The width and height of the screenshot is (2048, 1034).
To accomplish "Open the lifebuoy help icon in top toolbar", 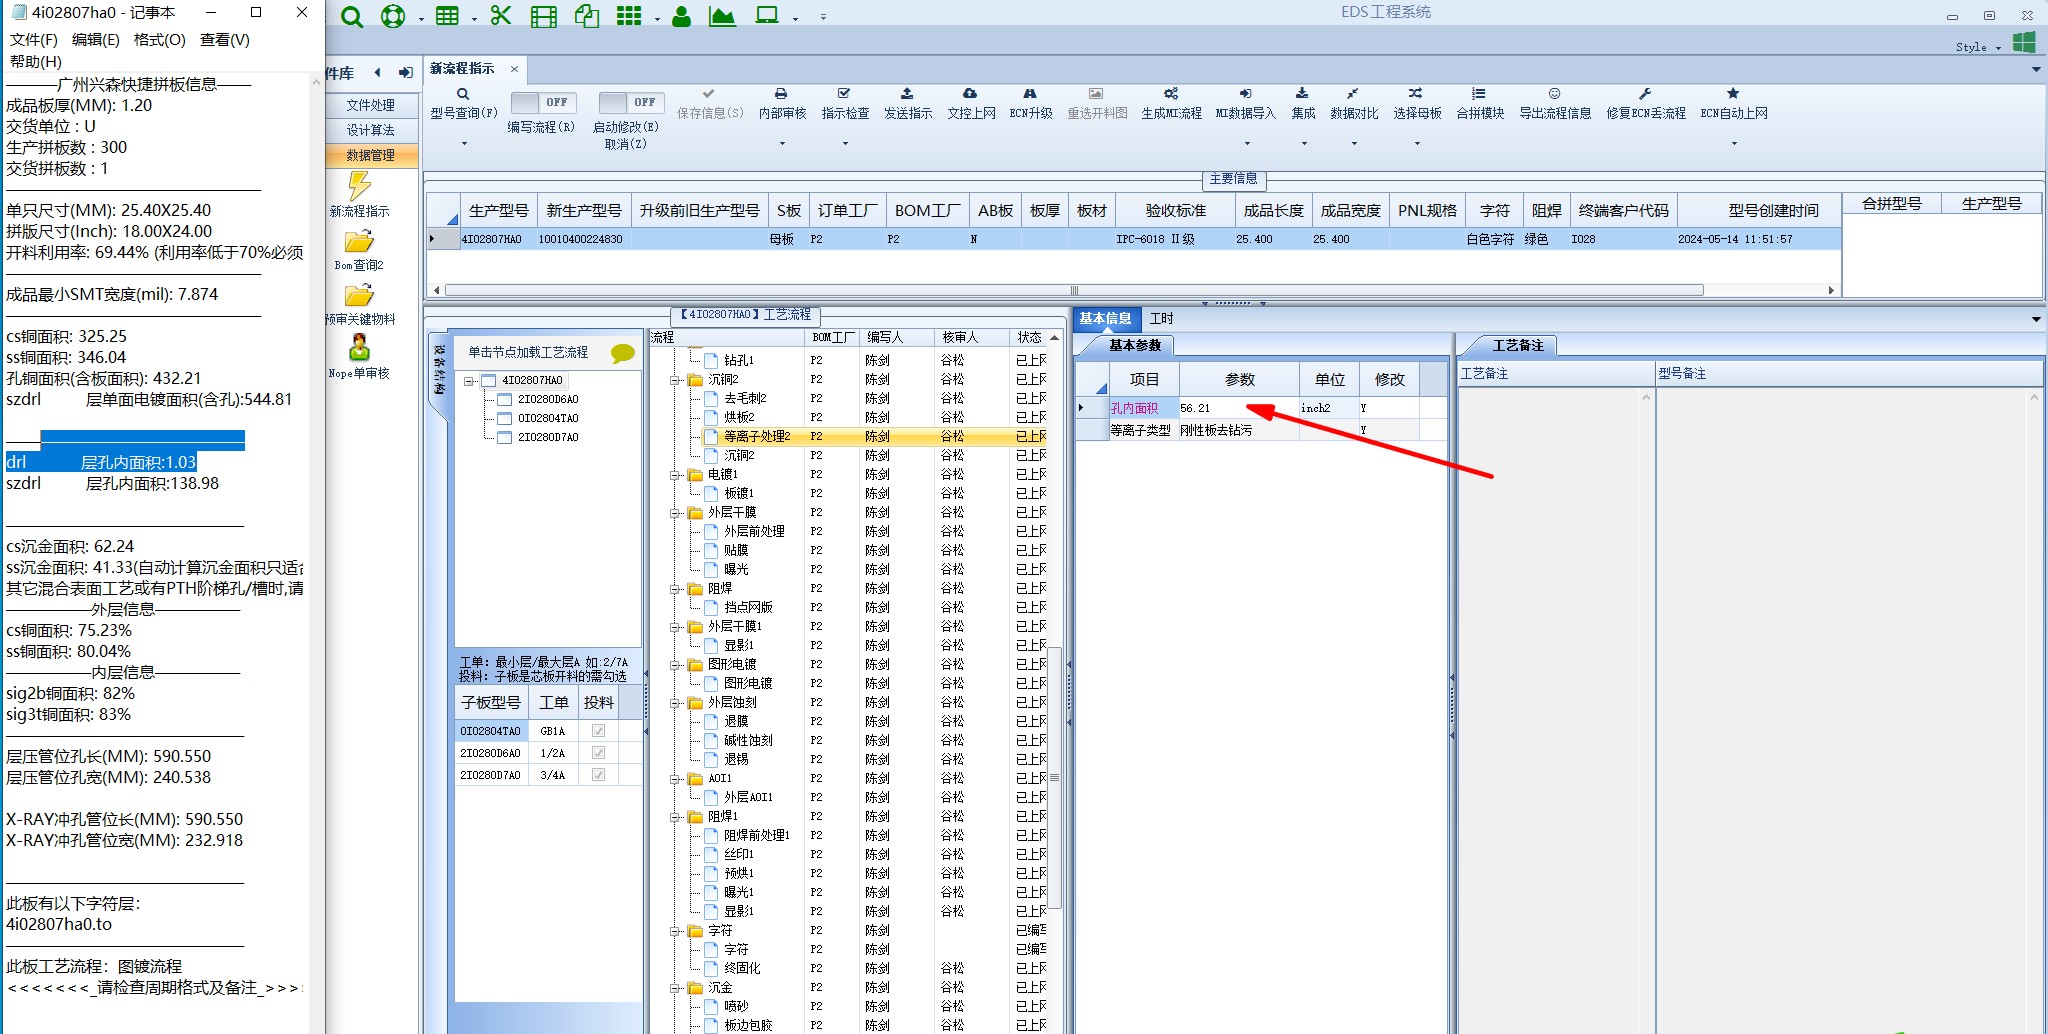I will click(393, 17).
